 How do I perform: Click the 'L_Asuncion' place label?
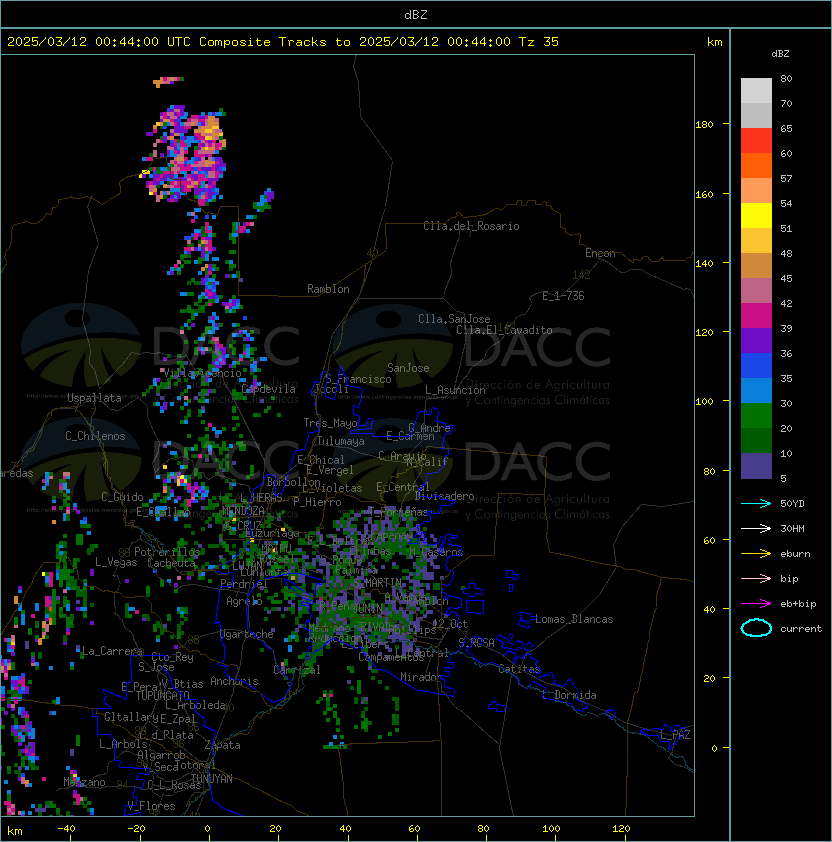click(x=455, y=390)
